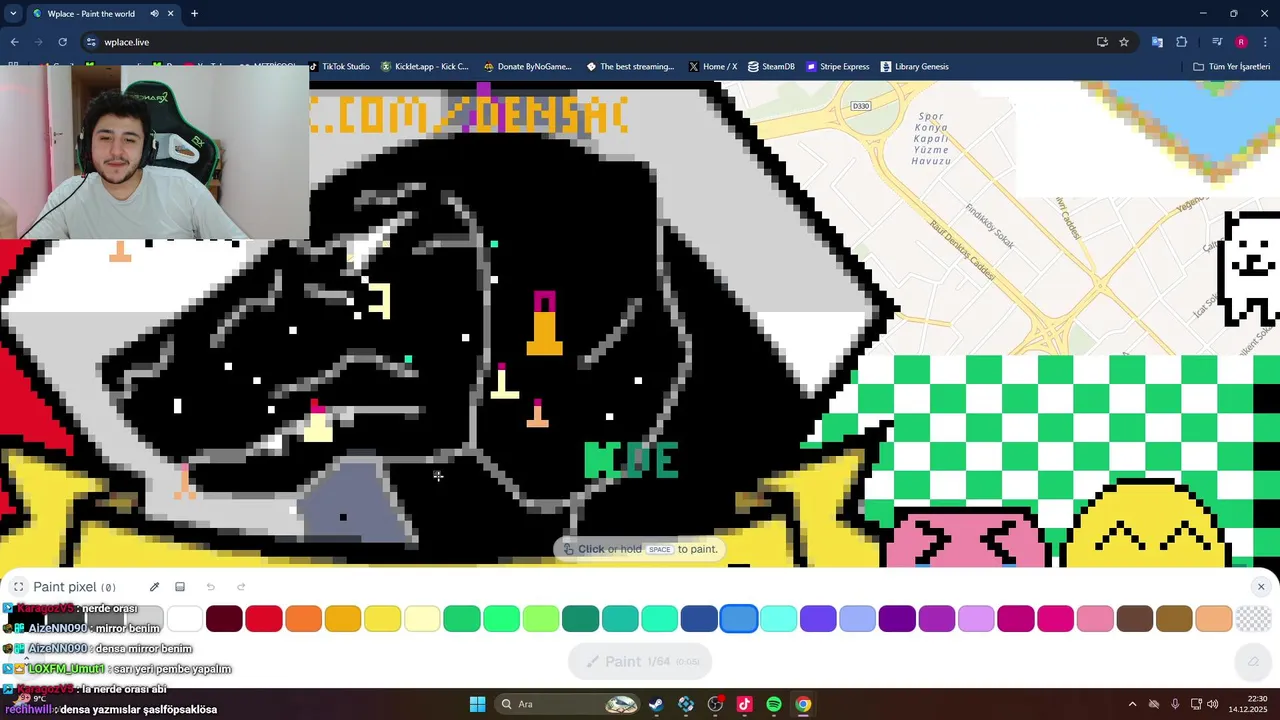Open the SteamDB bookmark

[x=771, y=67]
